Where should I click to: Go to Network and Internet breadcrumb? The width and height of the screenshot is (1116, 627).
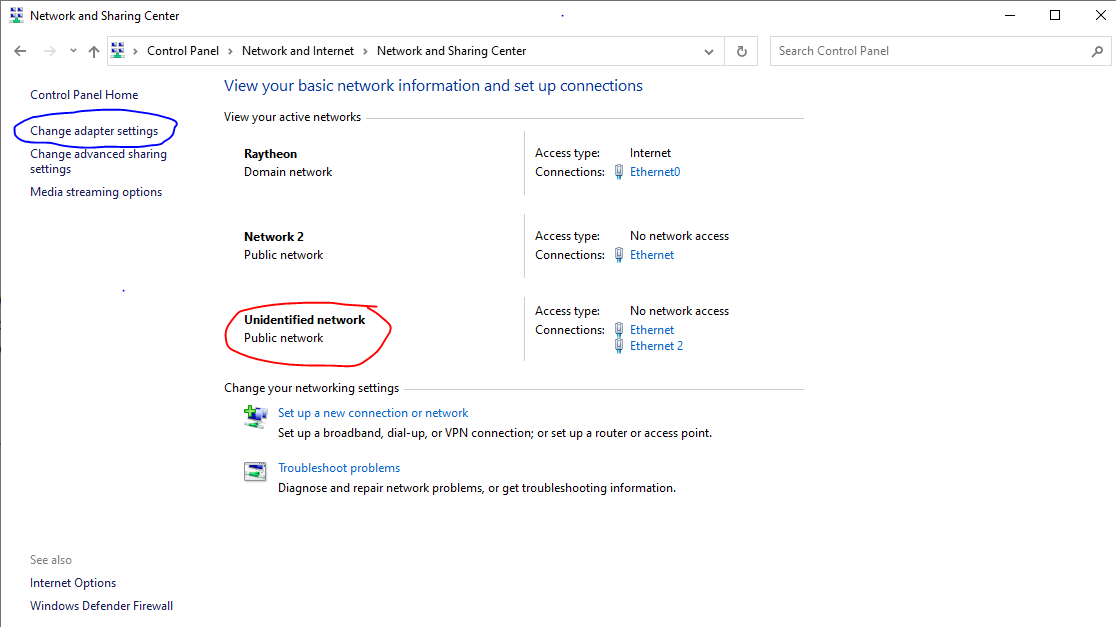click(x=297, y=51)
